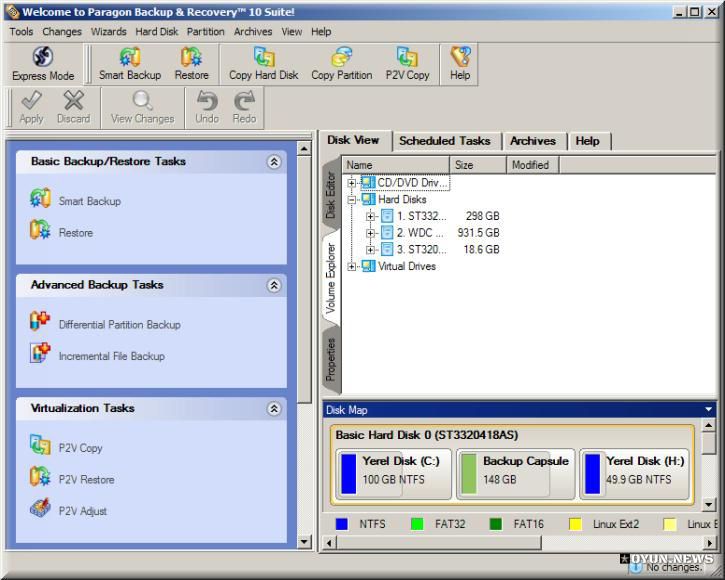Open Help from the toolbar icon

(x=460, y=64)
